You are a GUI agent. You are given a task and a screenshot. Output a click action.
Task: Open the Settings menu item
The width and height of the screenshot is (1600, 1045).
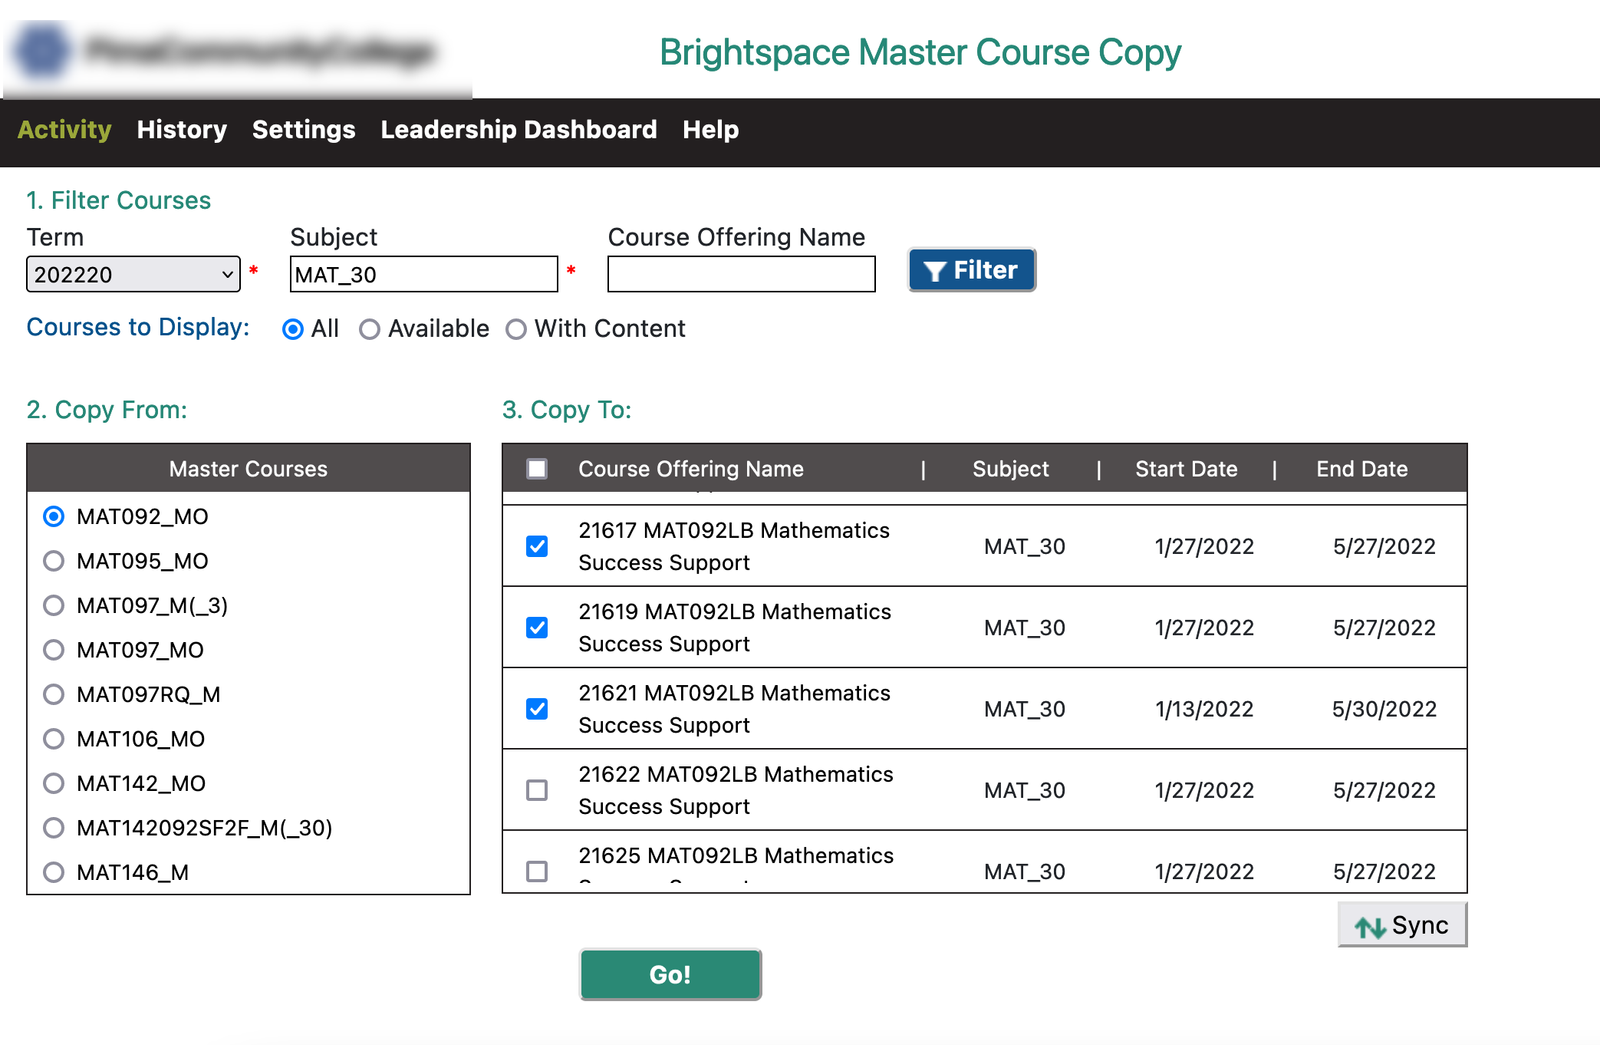(303, 130)
